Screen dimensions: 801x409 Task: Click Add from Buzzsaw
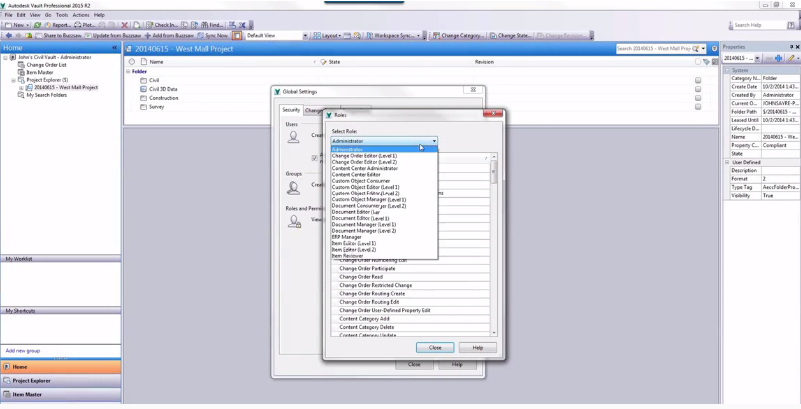coord(169,36)
